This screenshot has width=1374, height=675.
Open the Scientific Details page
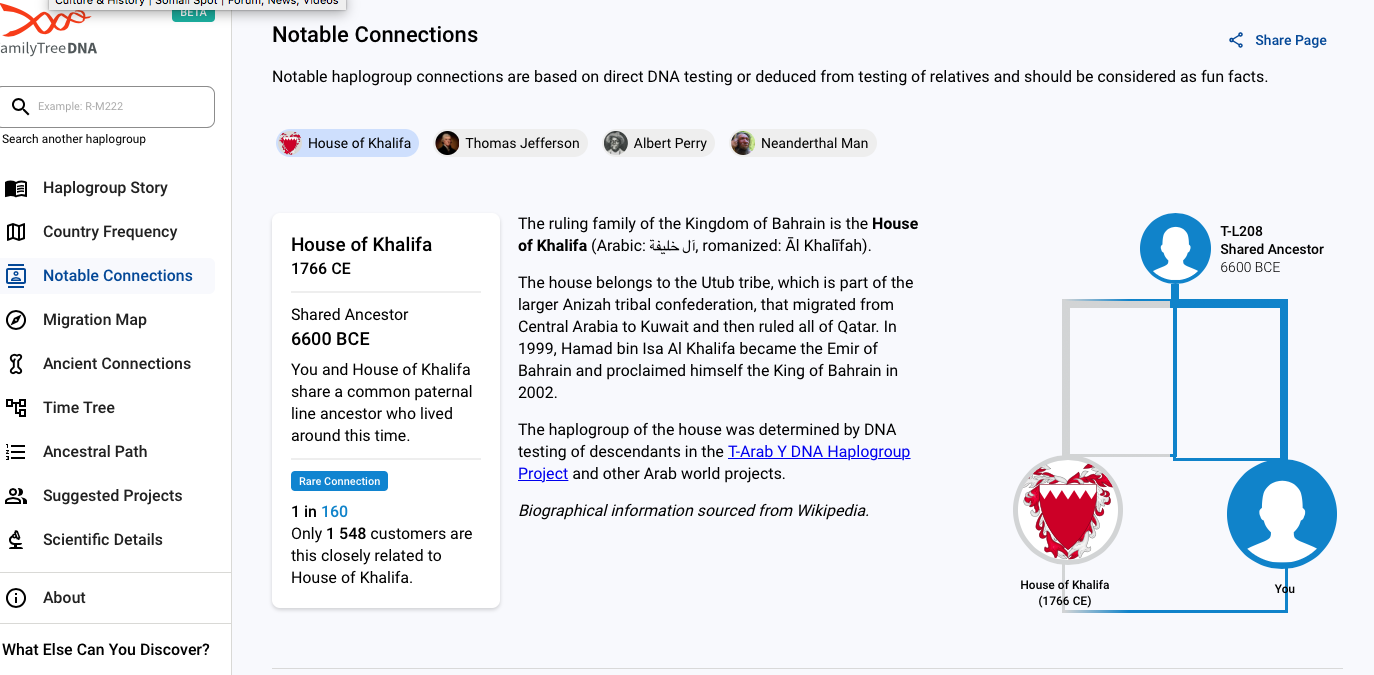[x=103, y=540]
